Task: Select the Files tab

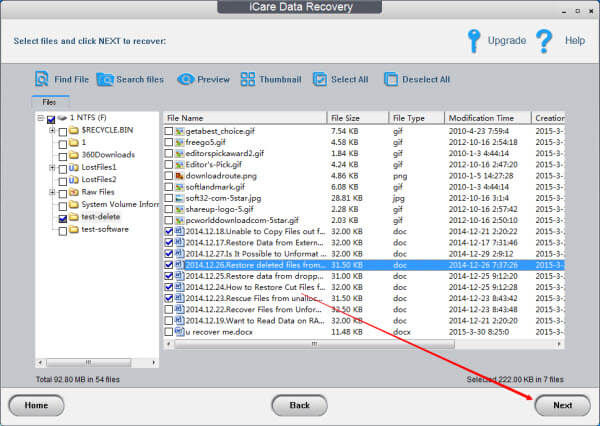Action: pyautogui.click(x=49, y=102)
